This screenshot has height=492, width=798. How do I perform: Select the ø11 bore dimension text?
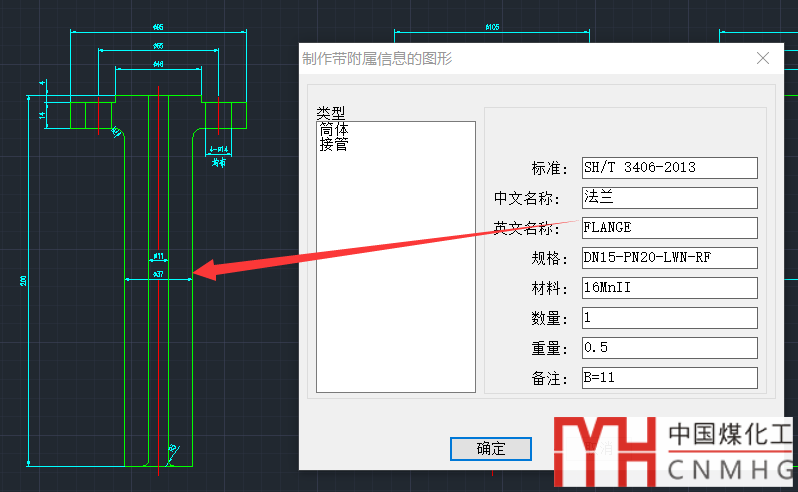tap(158, 257)
